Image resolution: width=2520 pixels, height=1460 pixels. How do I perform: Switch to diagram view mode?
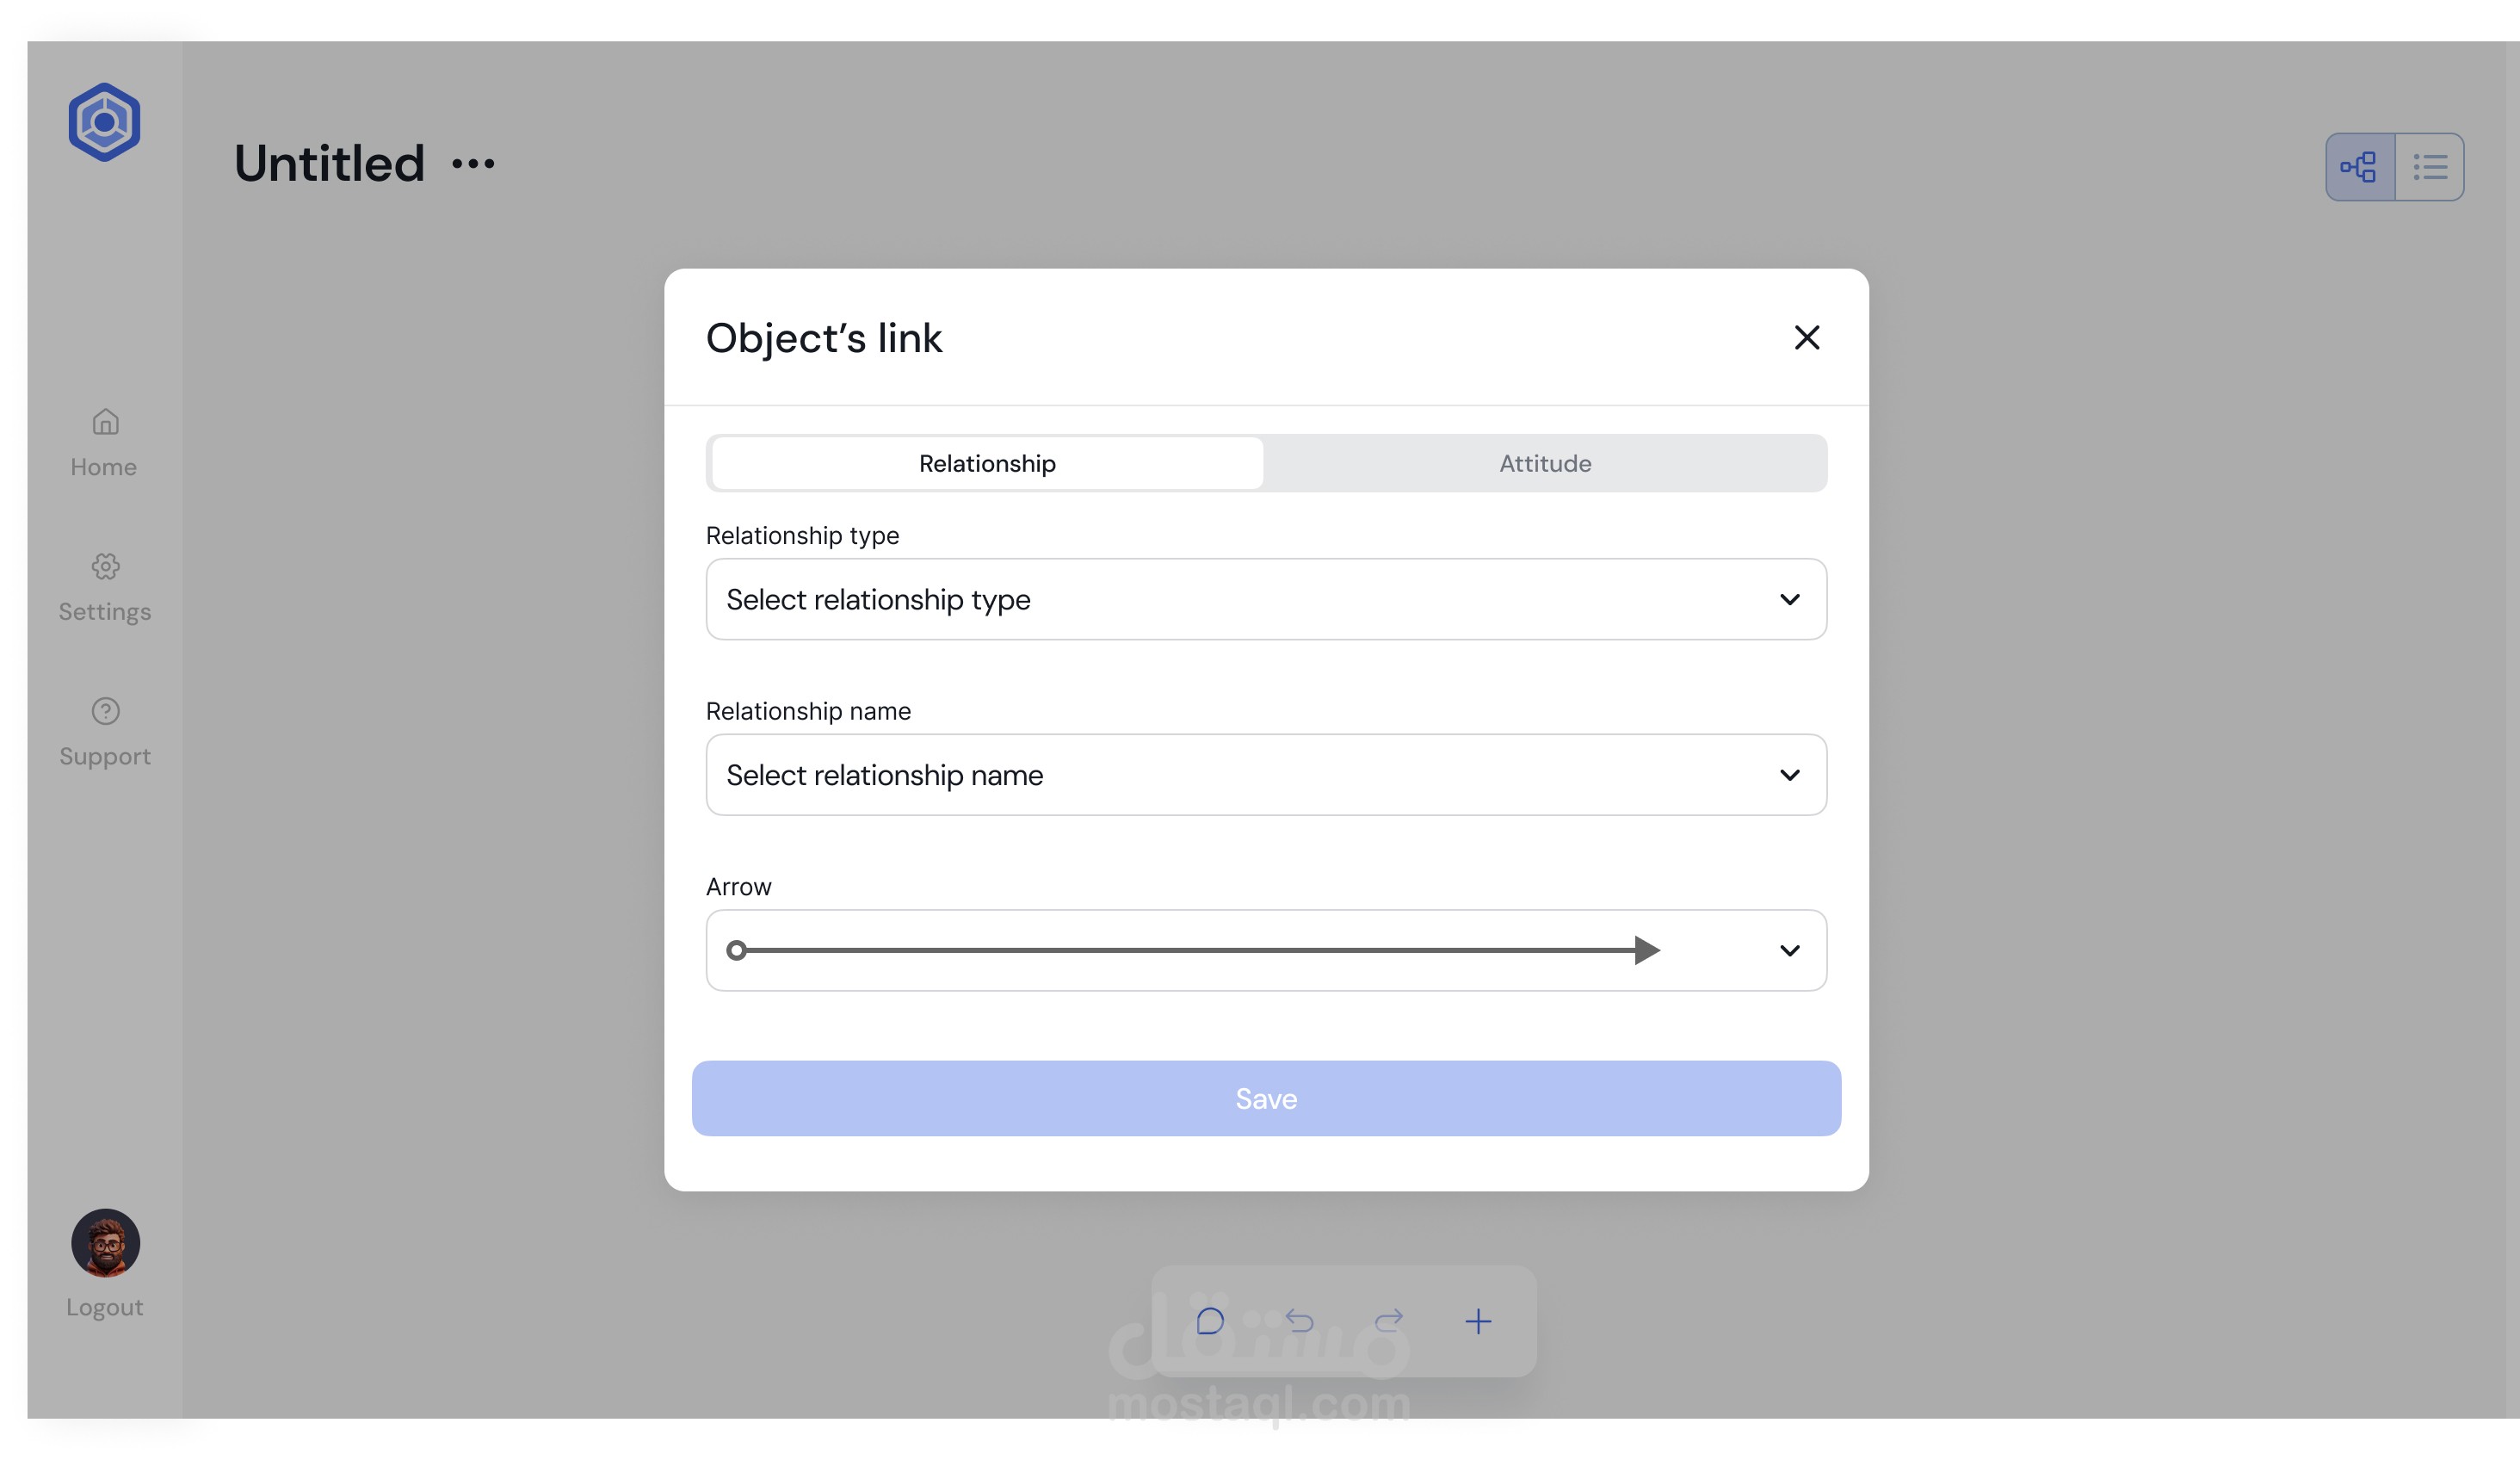(x=2360, y=167)
